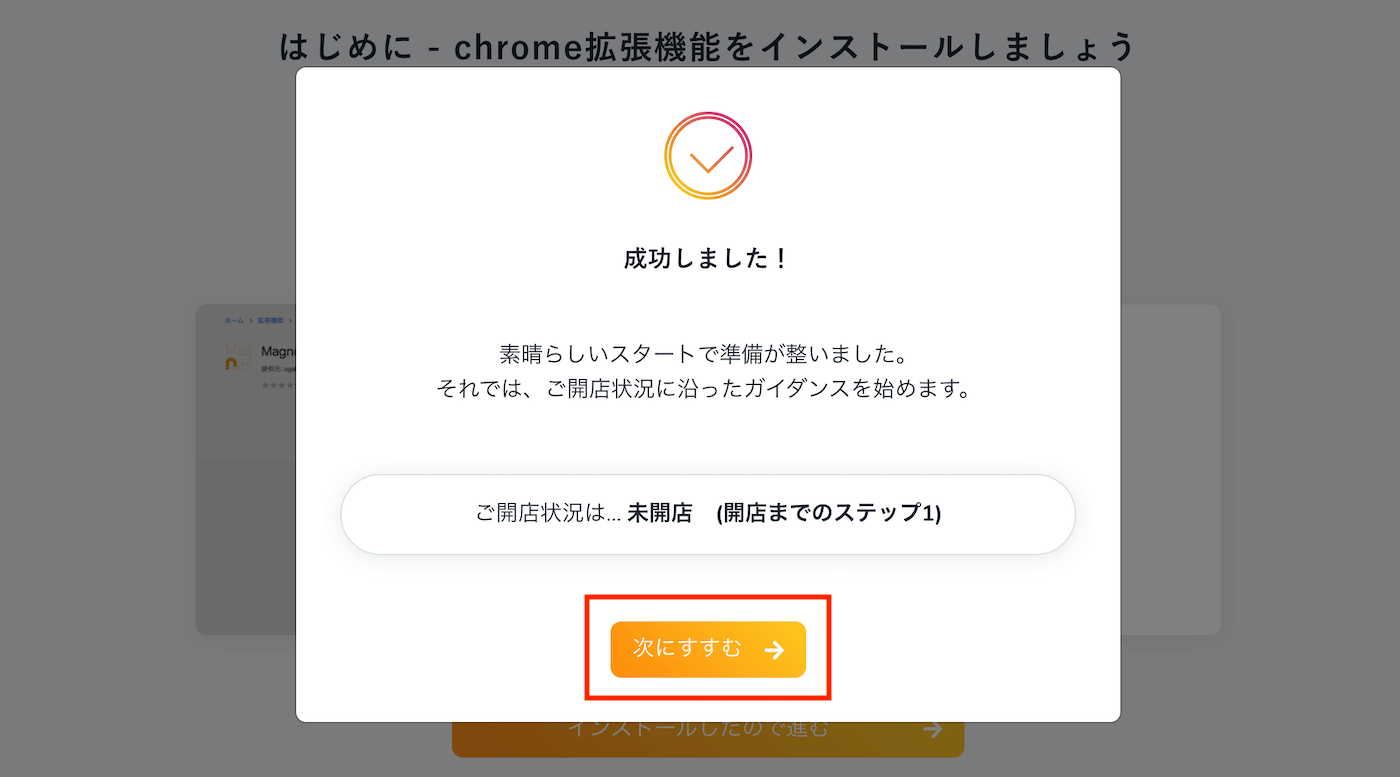Click the Magnet extension title text

pos(278,351)
